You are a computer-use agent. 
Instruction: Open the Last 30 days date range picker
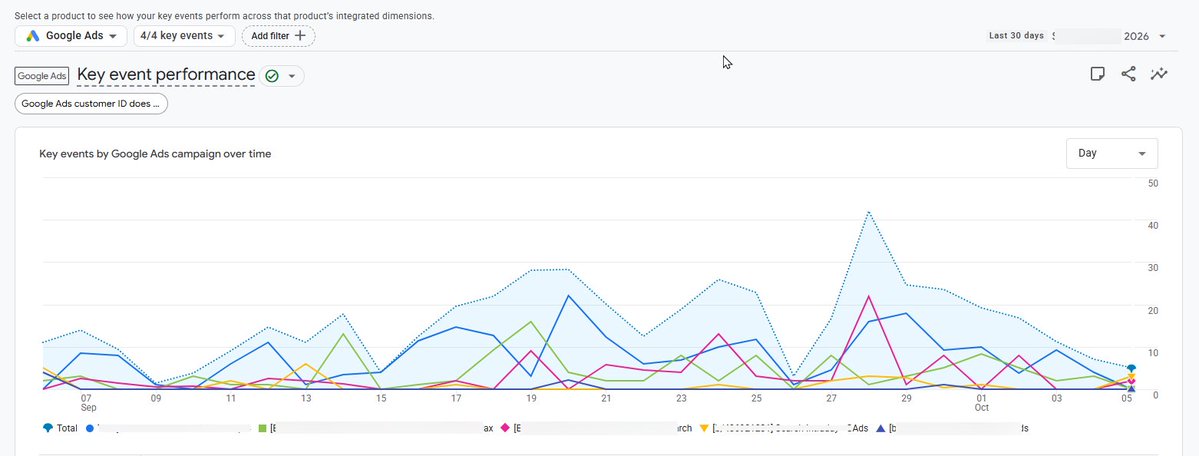(x=1077, y=36)
